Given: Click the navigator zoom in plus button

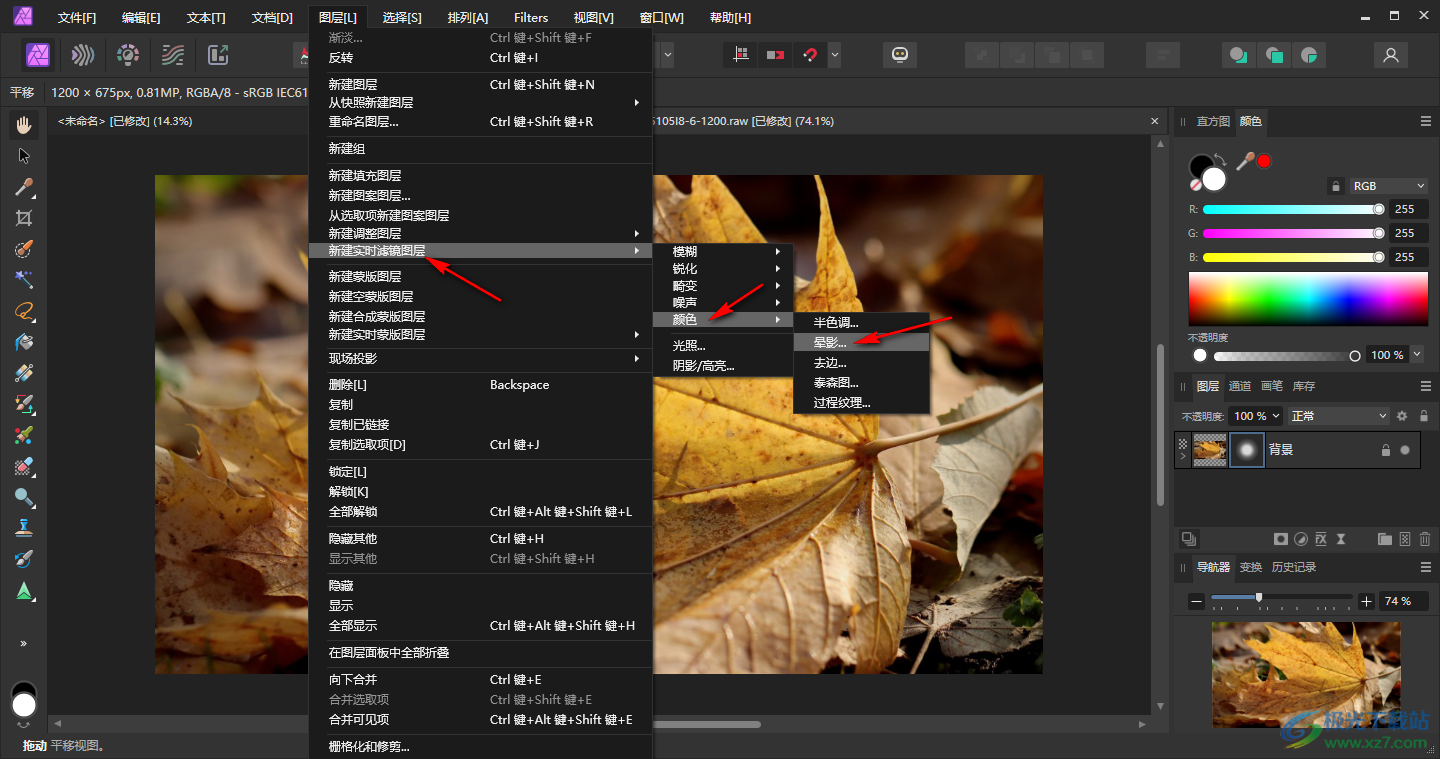Looking at the screenshot, I should [x=1366, y=601].
